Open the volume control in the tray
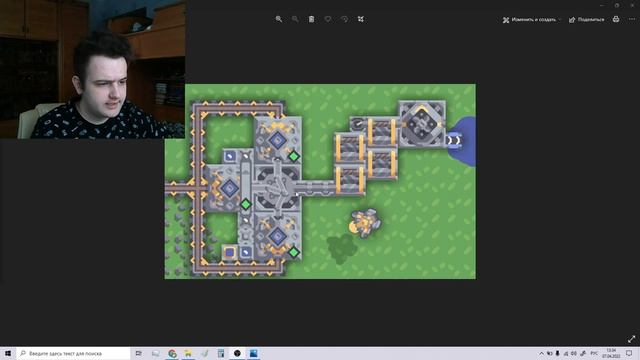 point(574,353)
